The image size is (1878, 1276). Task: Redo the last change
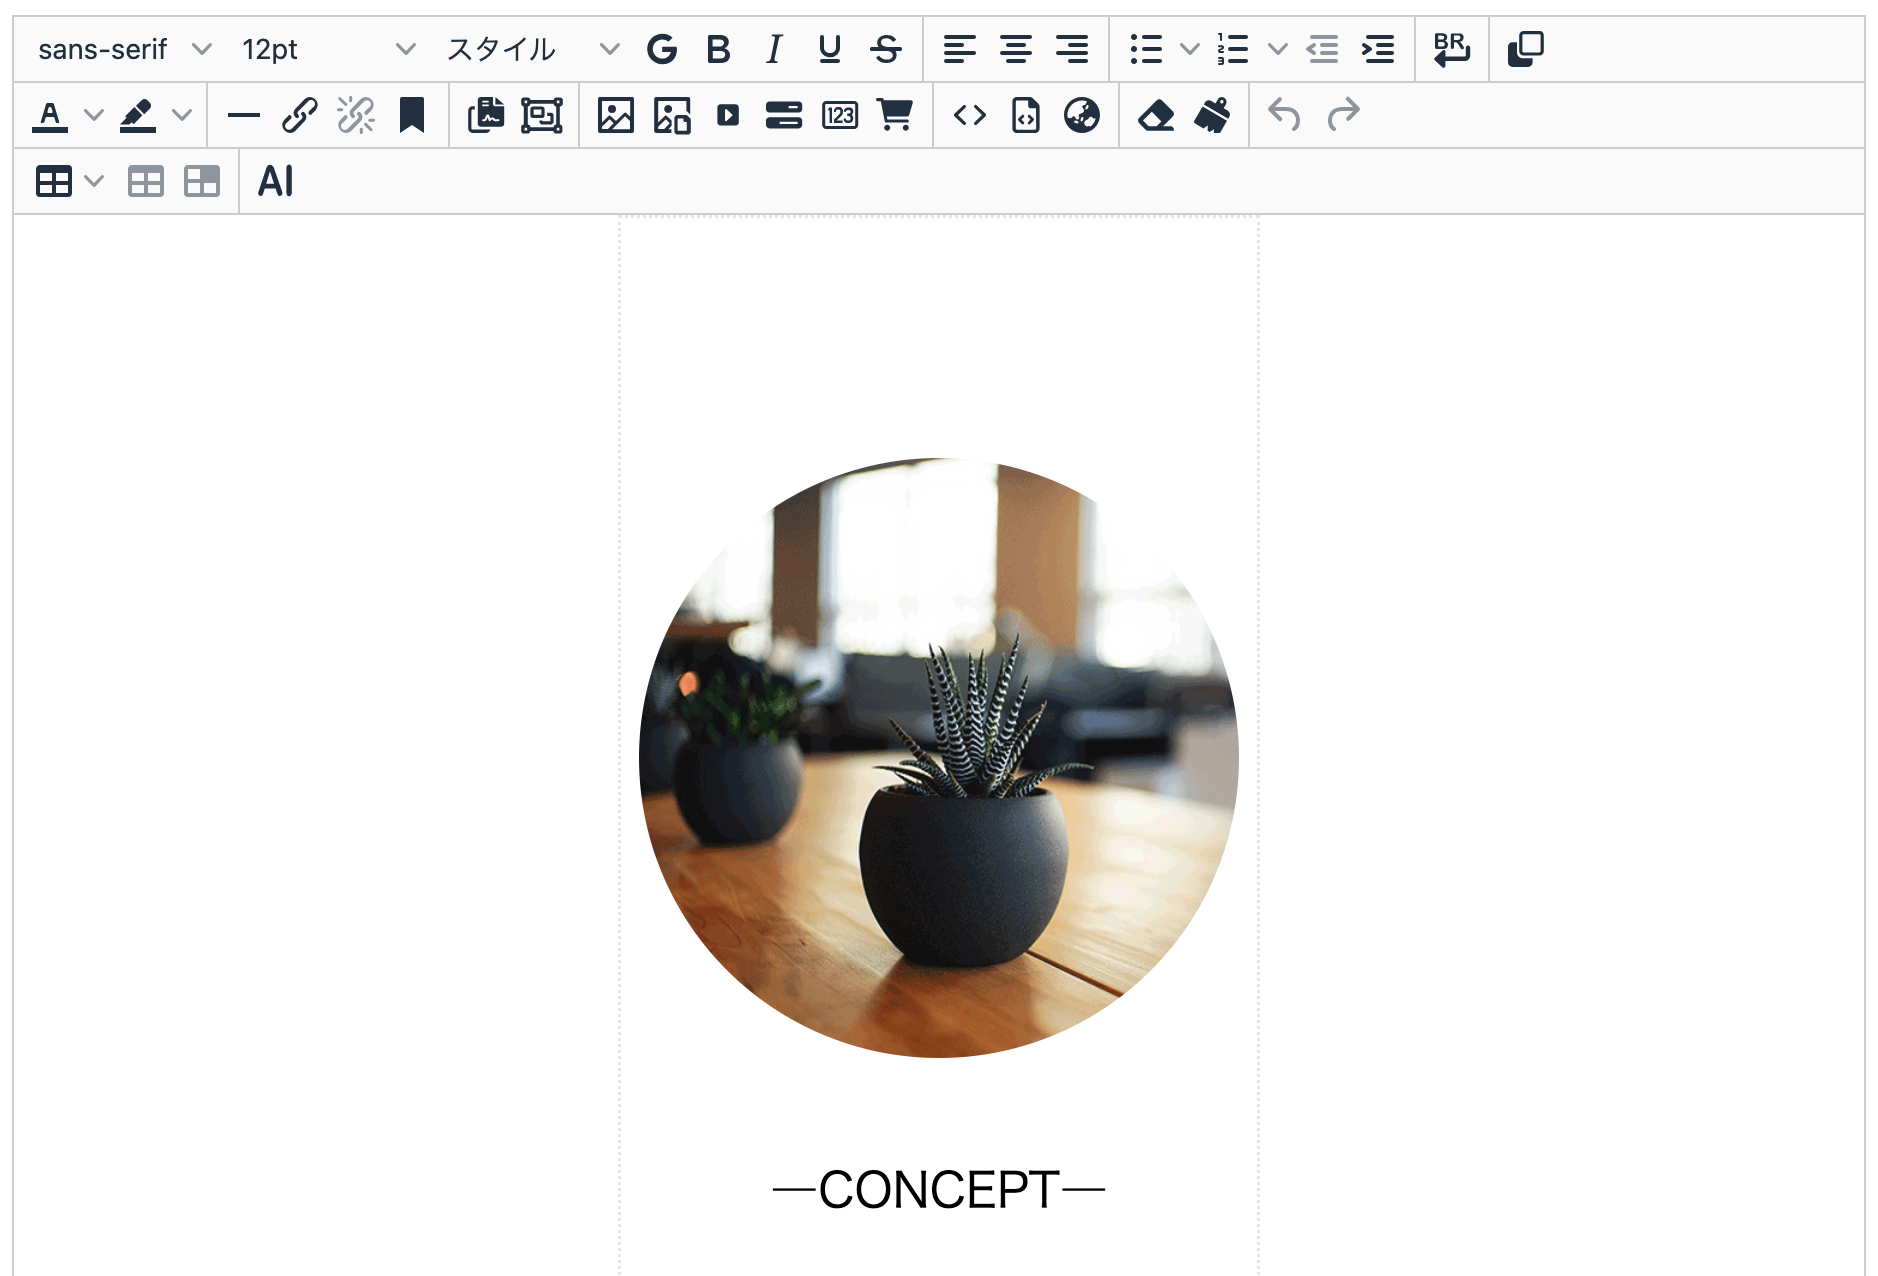[1343, 116]
